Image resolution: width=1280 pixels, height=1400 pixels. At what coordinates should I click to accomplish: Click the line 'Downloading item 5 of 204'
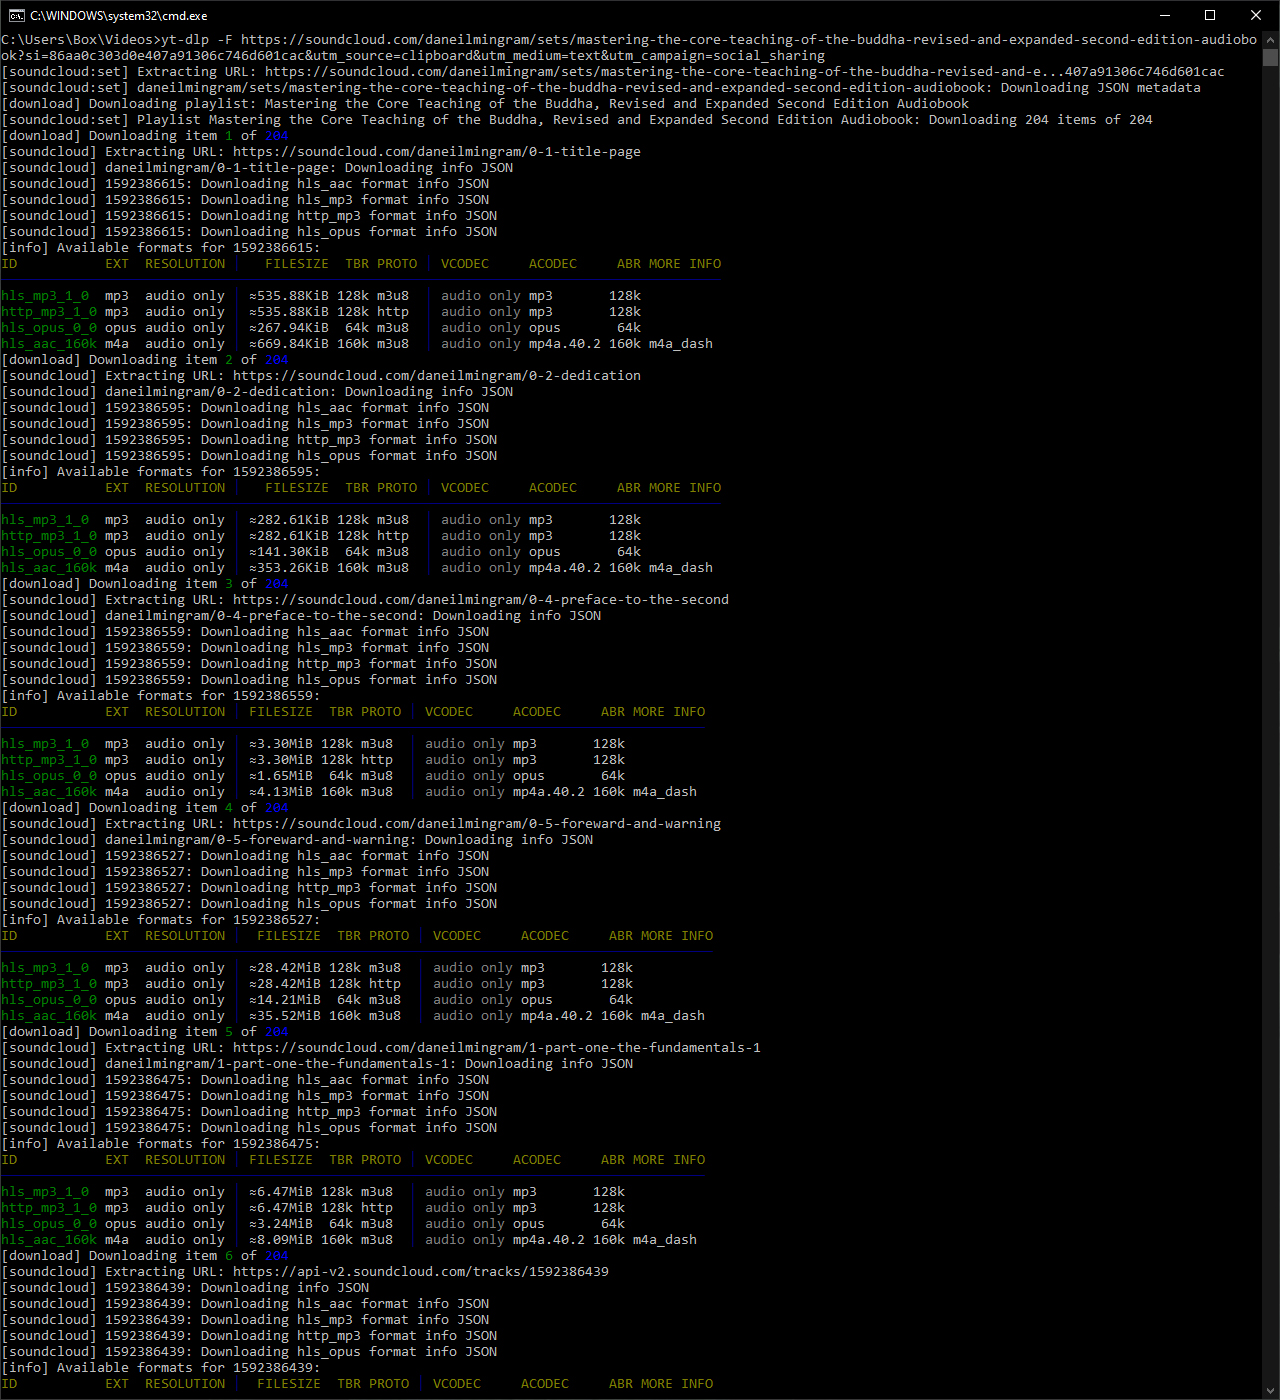pyautogui.click(x=145, y=1032)
